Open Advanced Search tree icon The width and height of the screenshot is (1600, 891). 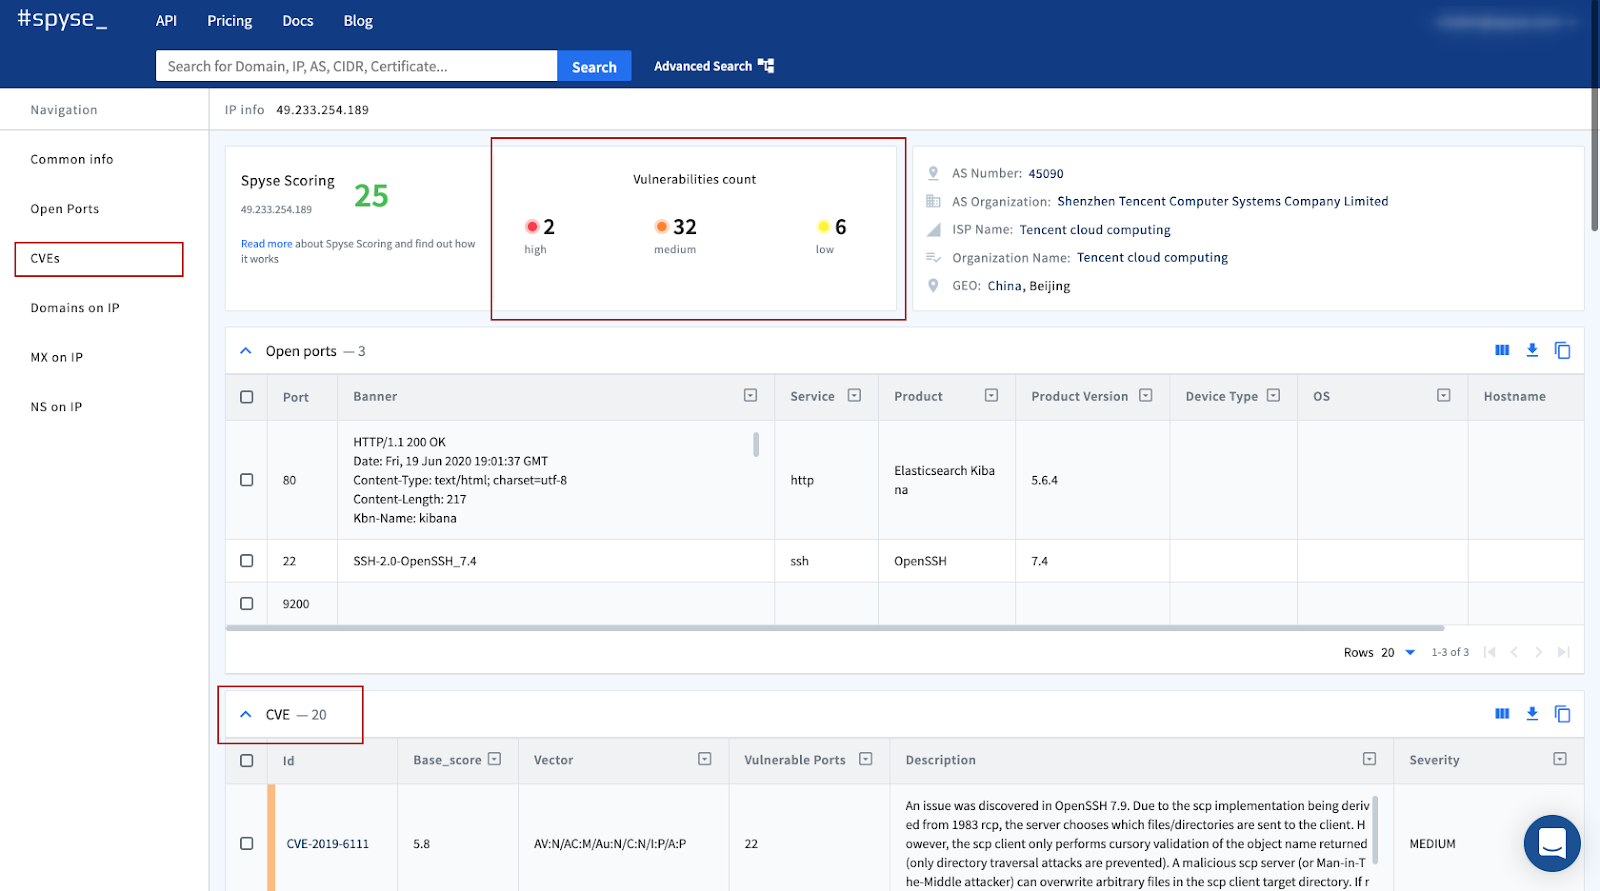(766, 66)
